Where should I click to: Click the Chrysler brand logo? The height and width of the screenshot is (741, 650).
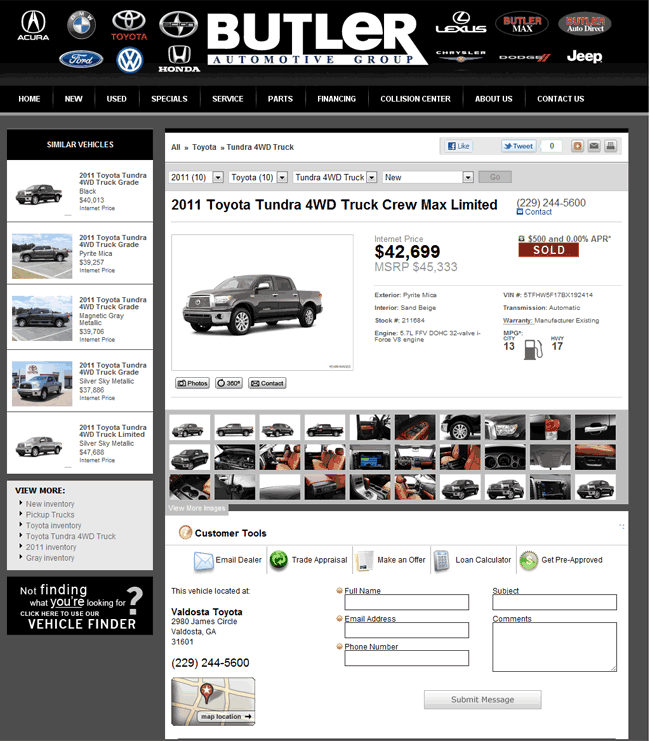461,56
